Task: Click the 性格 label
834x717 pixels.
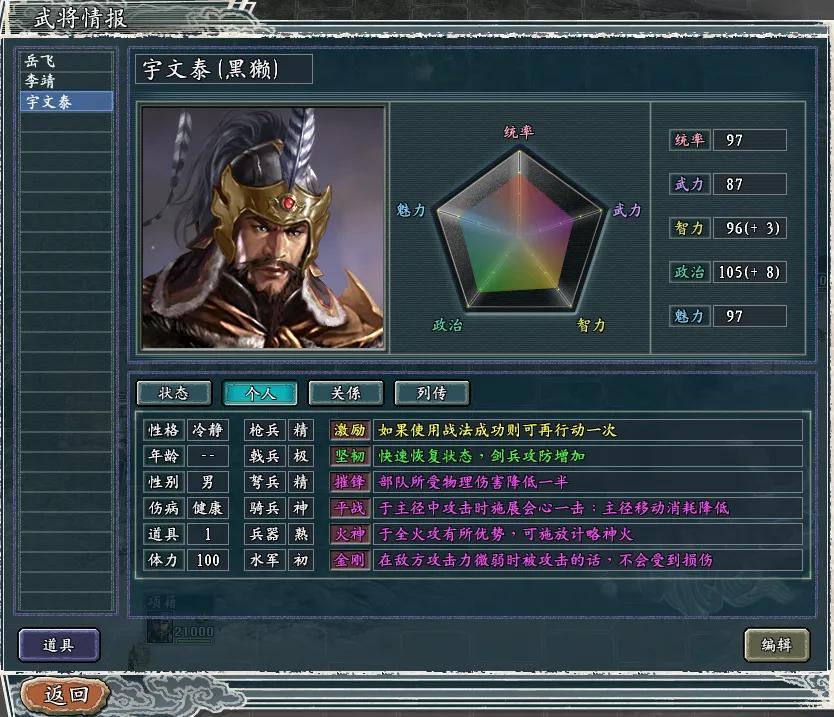Action: pyautogui.click(x=164, y=430)
